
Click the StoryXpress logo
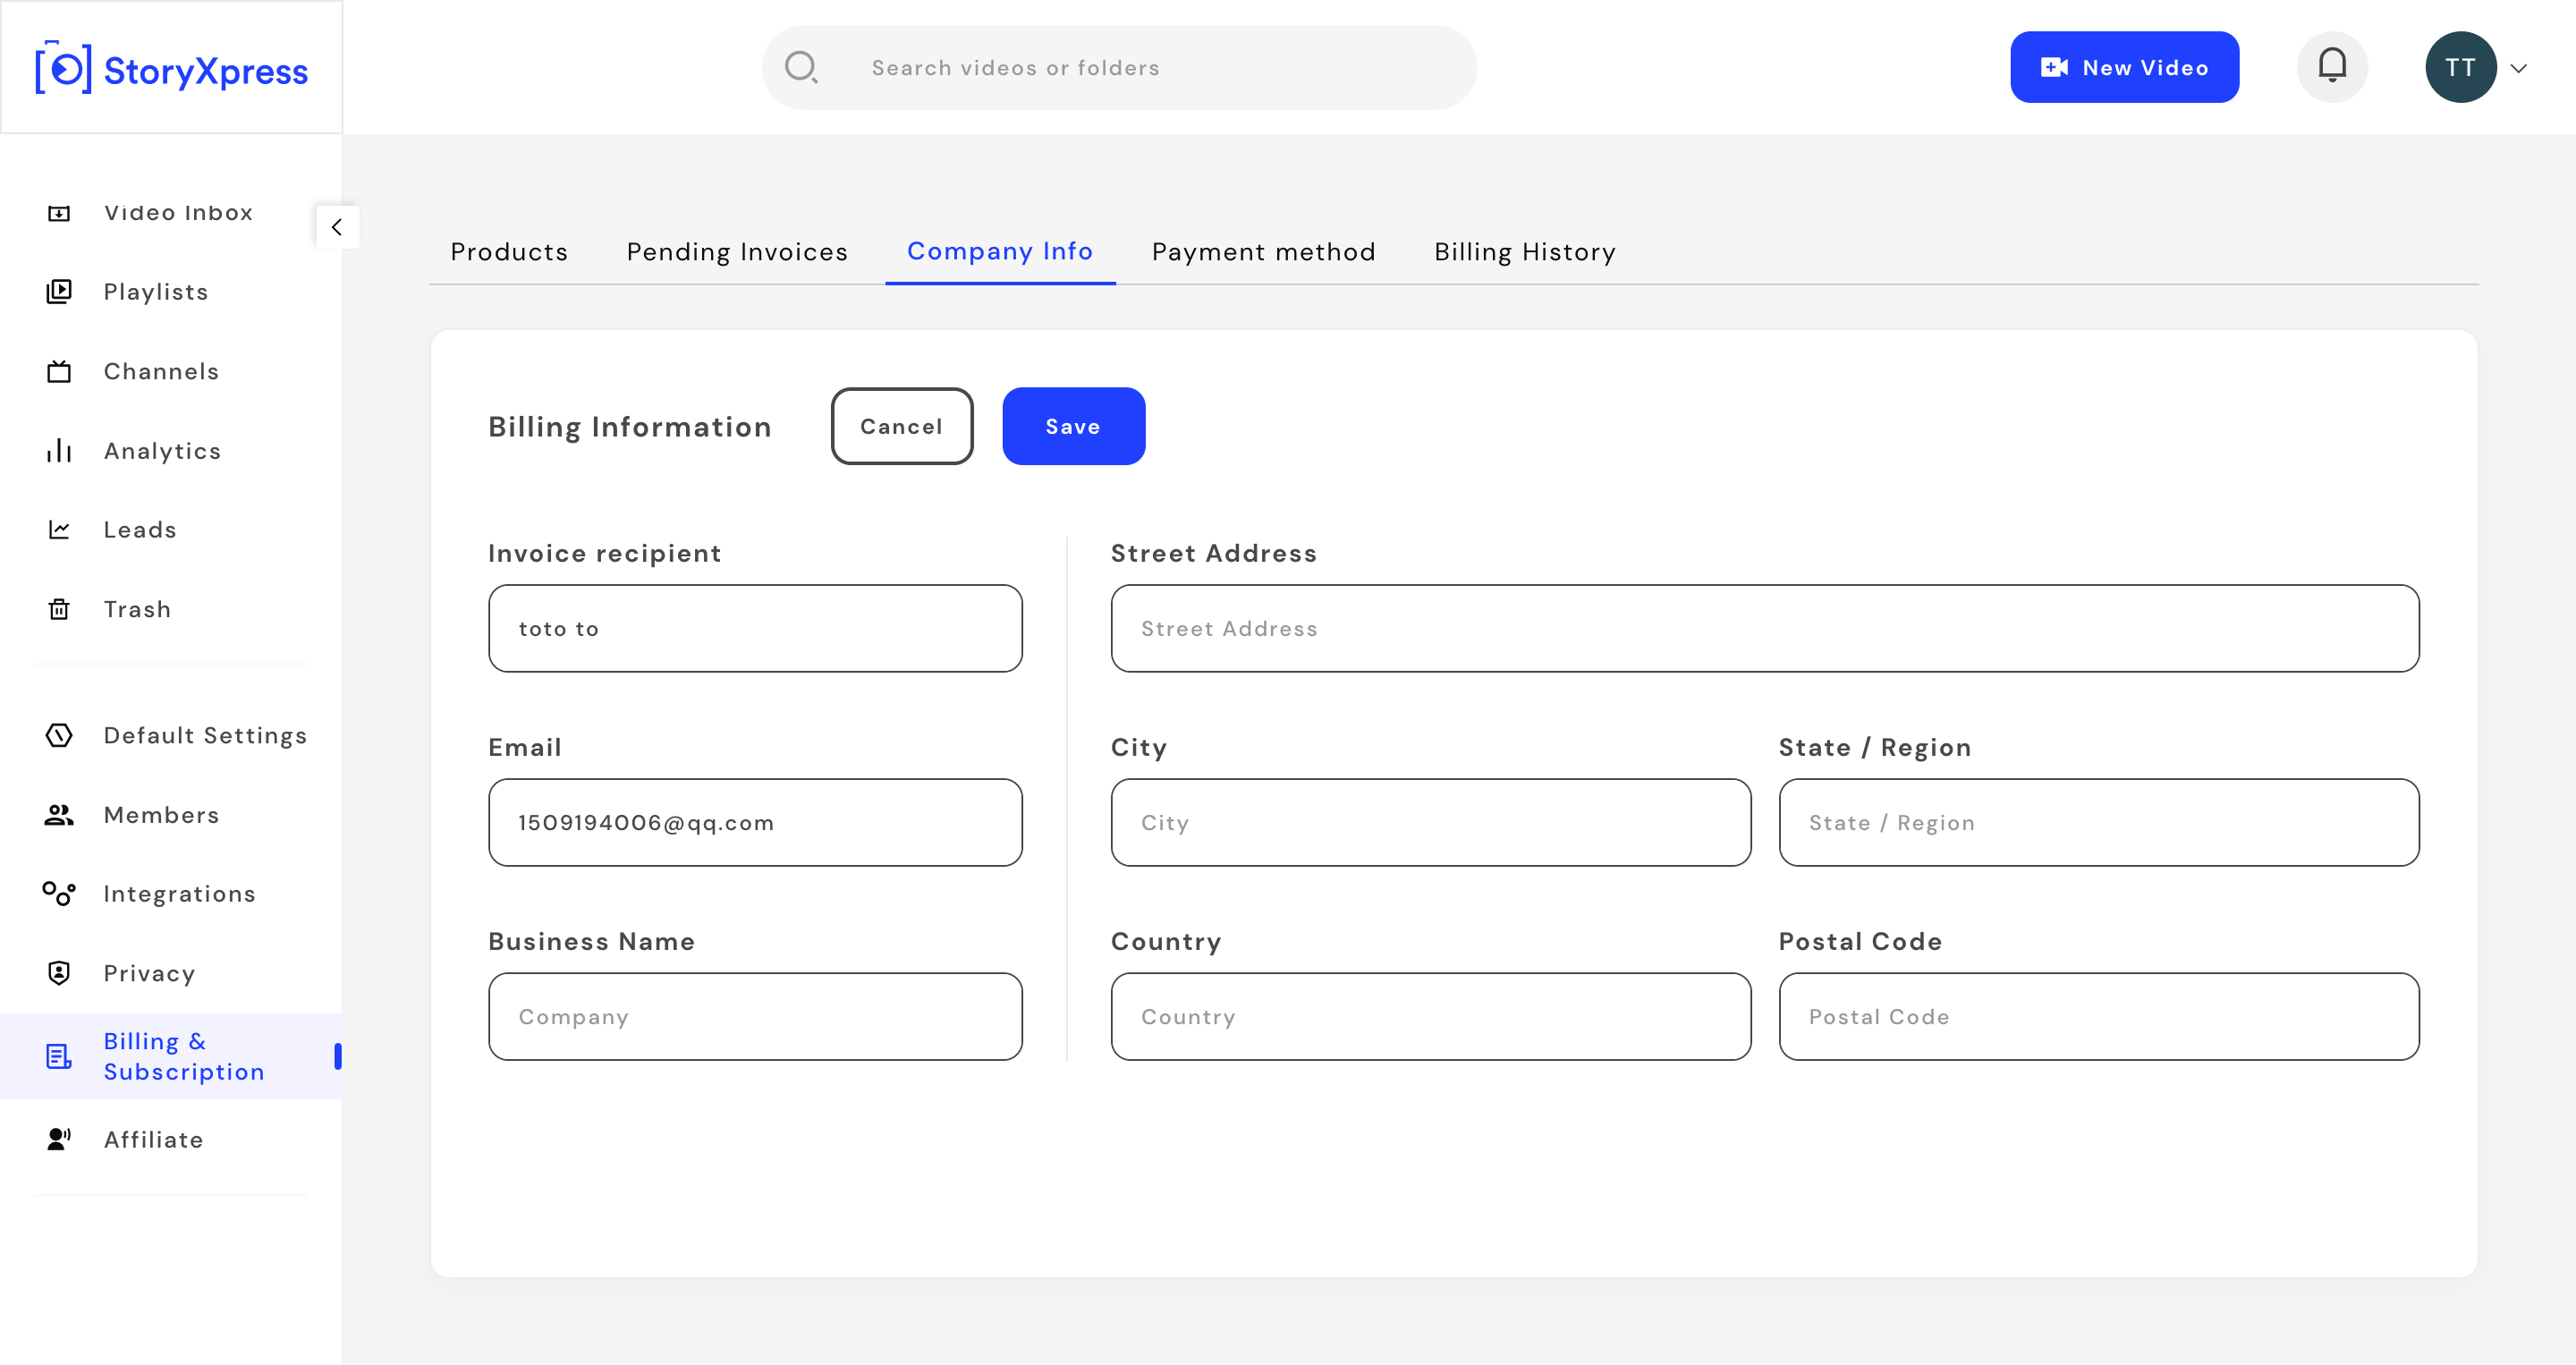172,69
